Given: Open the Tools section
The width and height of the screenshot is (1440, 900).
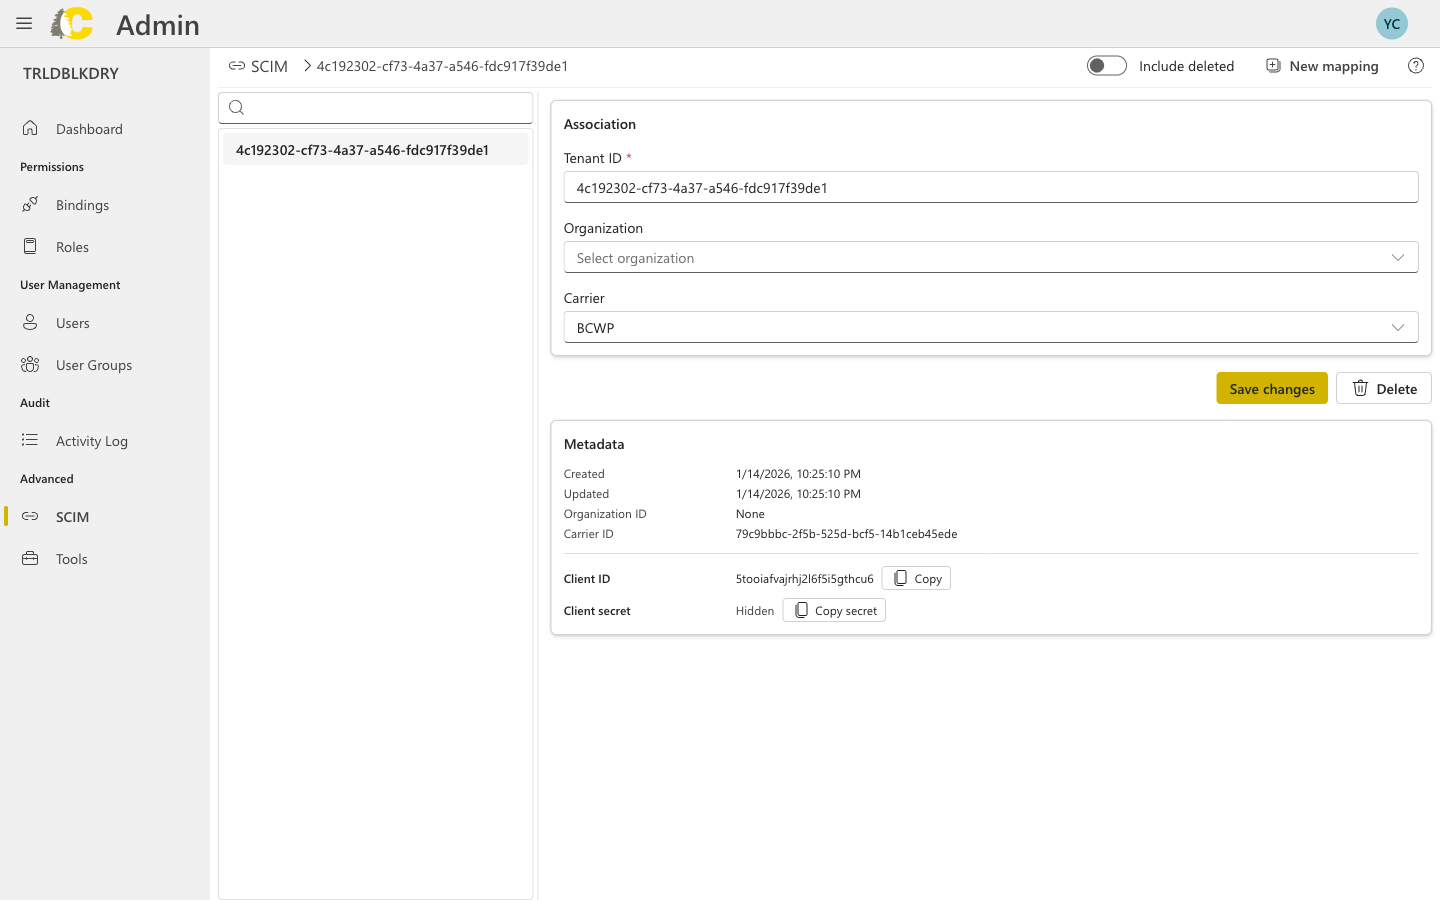Looking at the screenshot, I should [70, 558].
